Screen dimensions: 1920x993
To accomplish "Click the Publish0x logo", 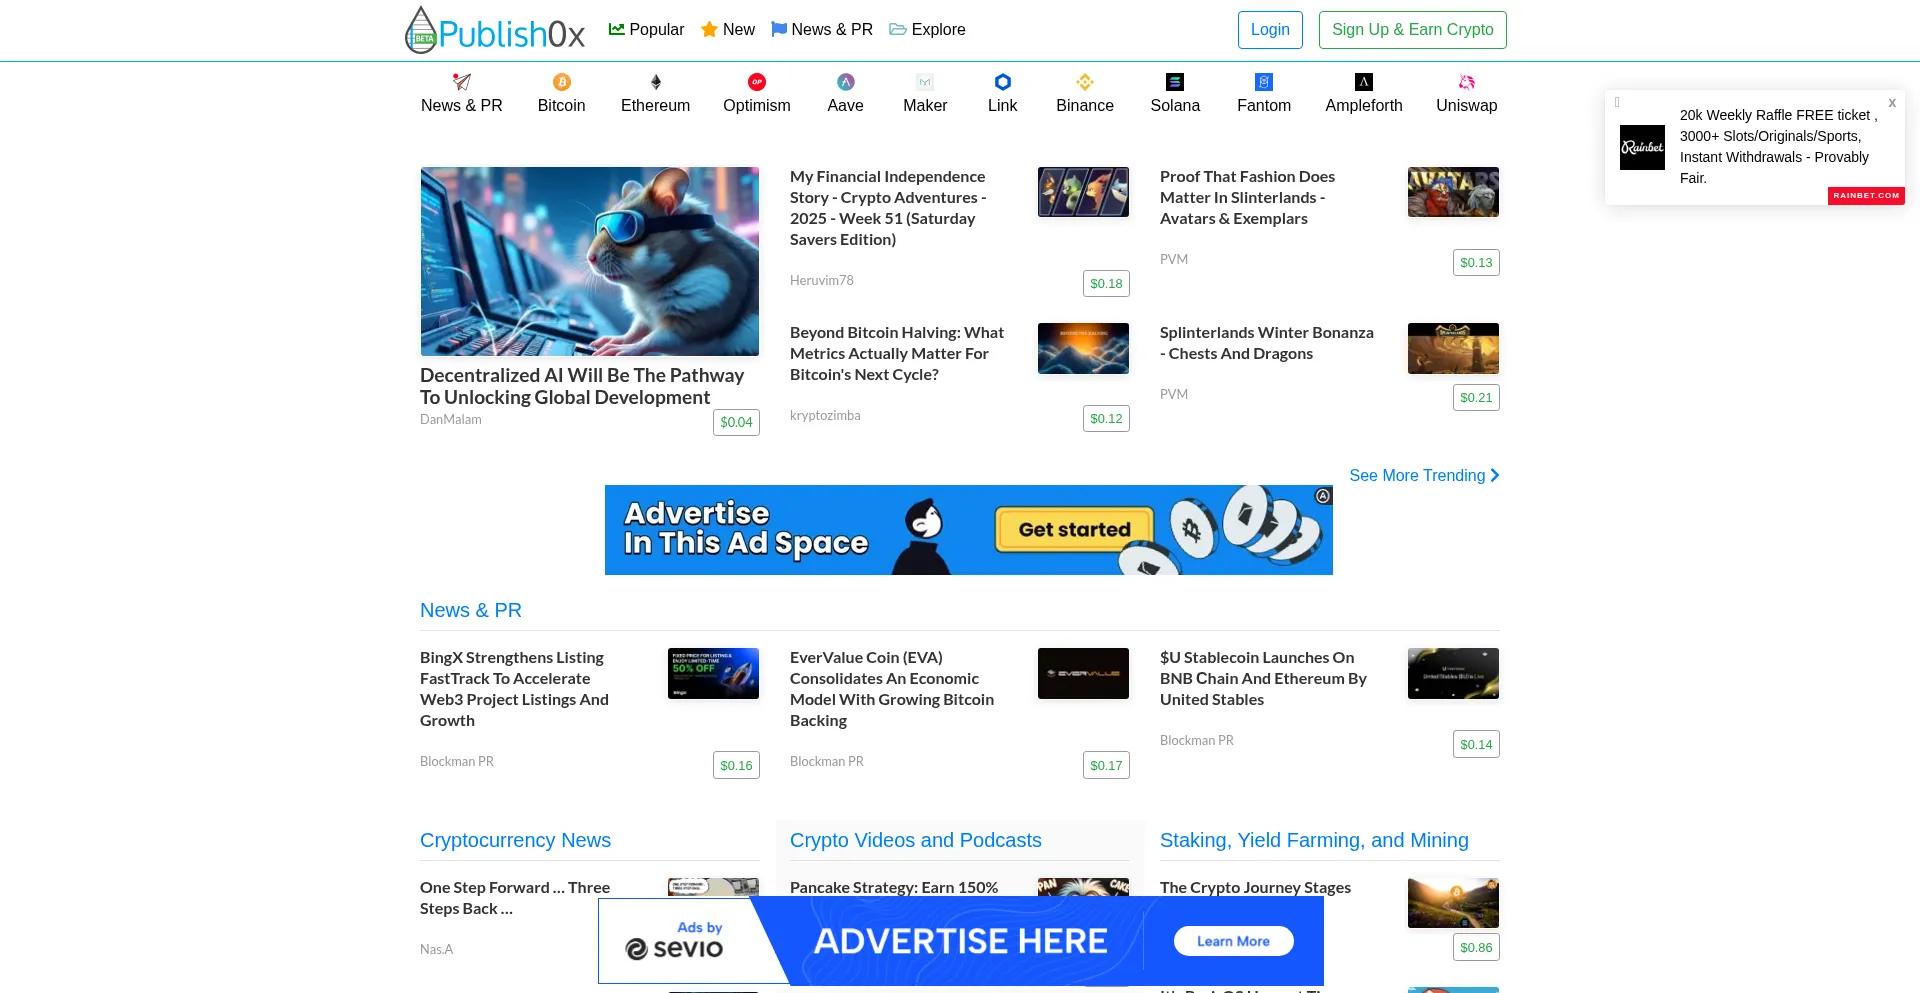I will 494,30.
